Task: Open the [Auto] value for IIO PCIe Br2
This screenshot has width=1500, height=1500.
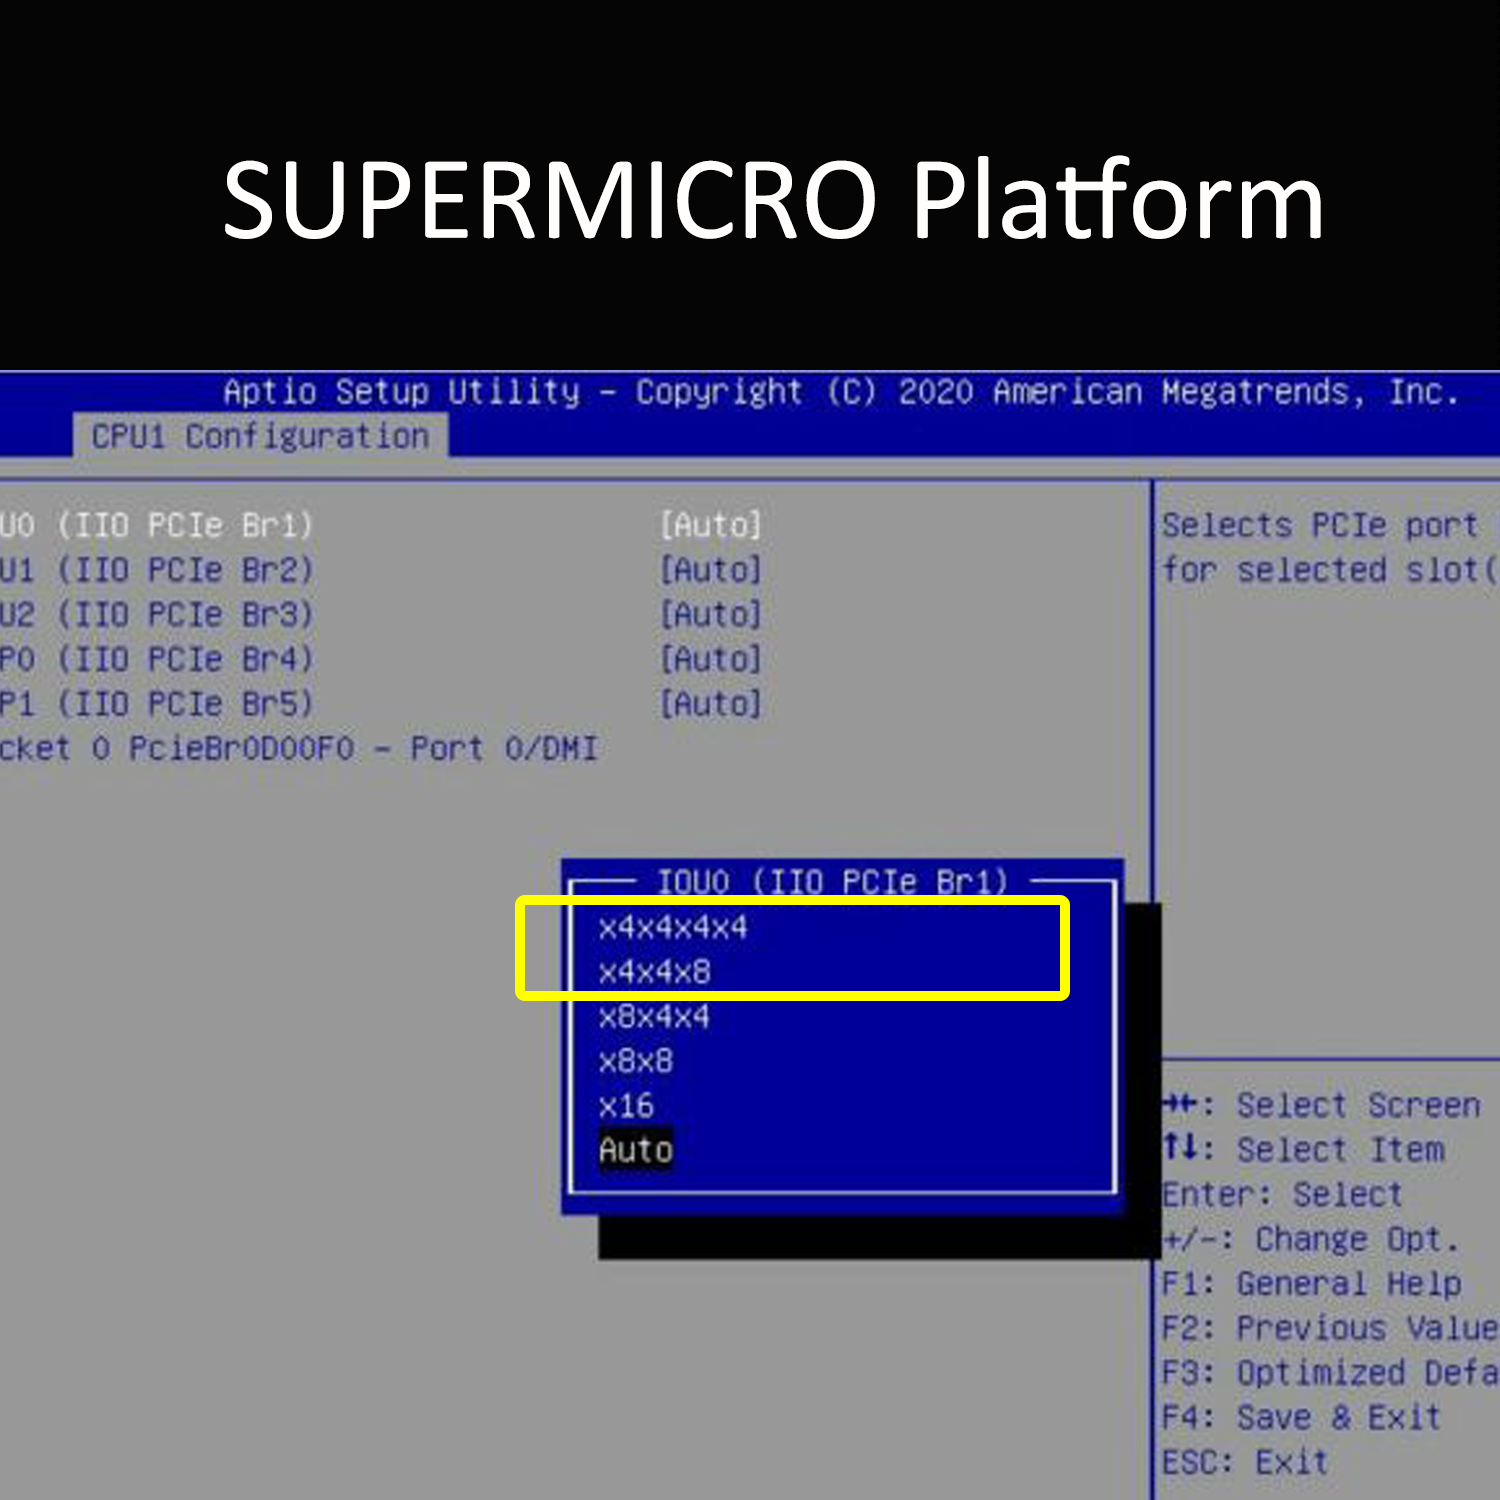Action: (x=711, y=570)
